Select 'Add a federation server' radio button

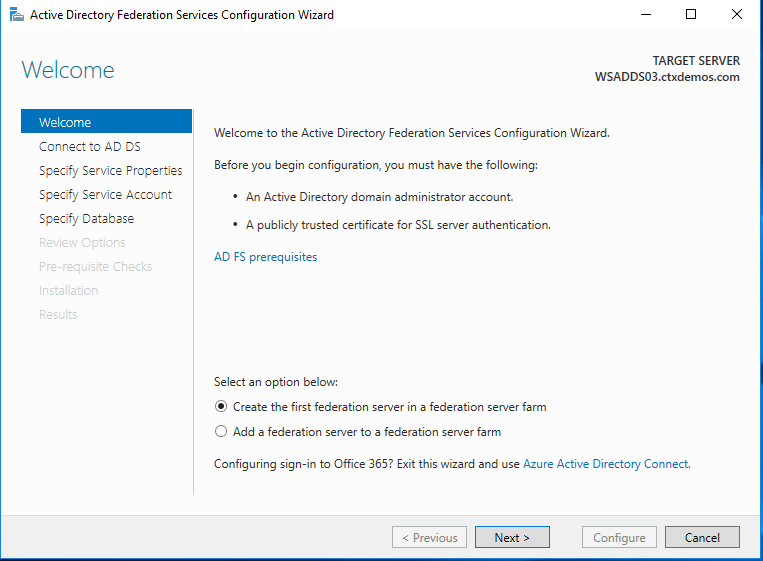coord(221,432)
